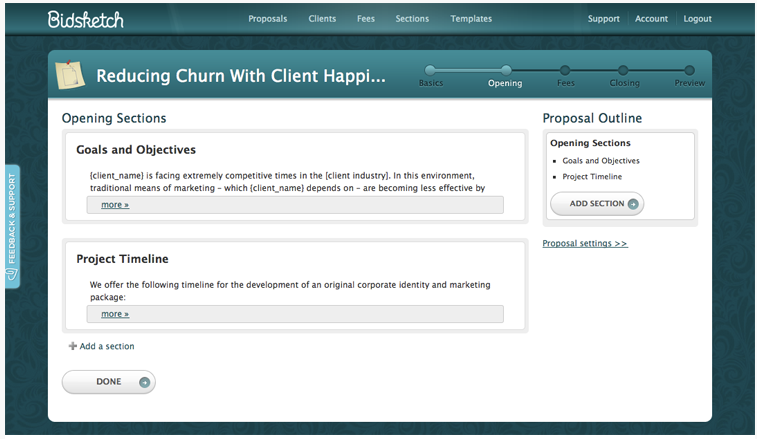Screen dimensions: 757x439
Task: Open Proposal settings link
Action: (585, 243)
